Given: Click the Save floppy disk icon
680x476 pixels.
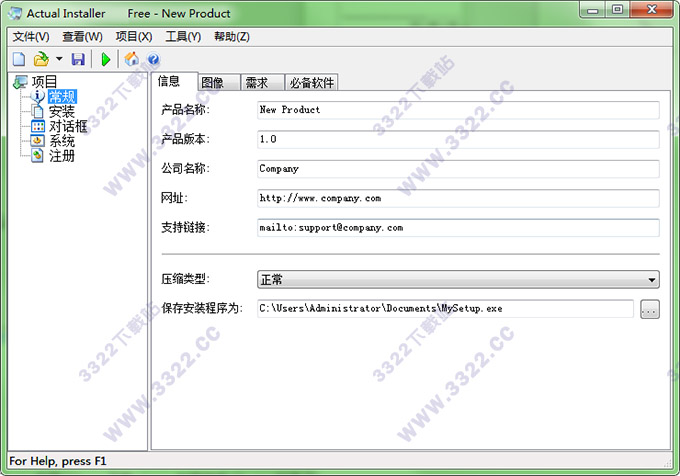Looking at the screenshot, I should (x=78, y=59).
